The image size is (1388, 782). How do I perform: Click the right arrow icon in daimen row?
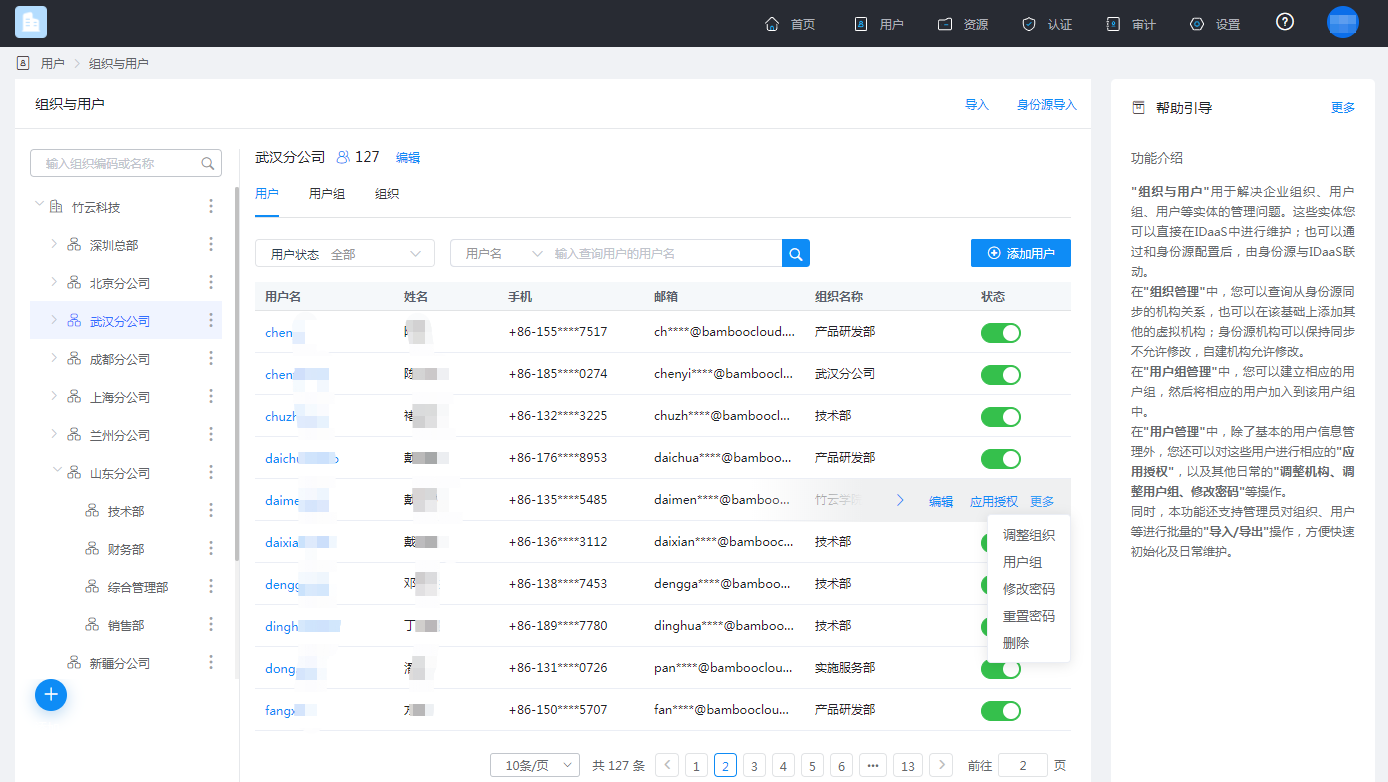[900, 500]
